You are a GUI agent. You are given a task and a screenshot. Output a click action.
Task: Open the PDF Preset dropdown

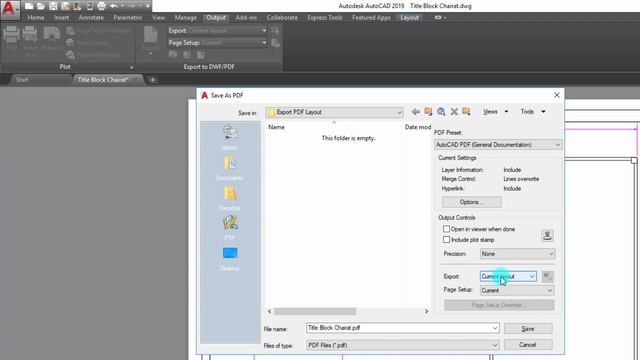[498, 144]
